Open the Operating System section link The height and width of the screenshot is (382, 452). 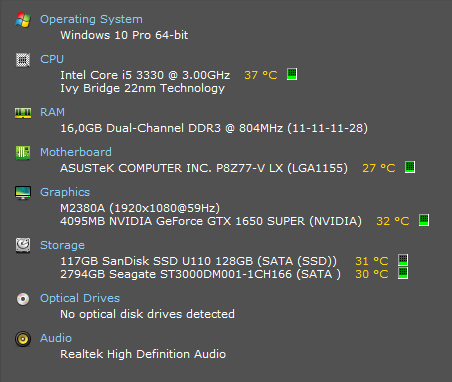coord(91,19)
